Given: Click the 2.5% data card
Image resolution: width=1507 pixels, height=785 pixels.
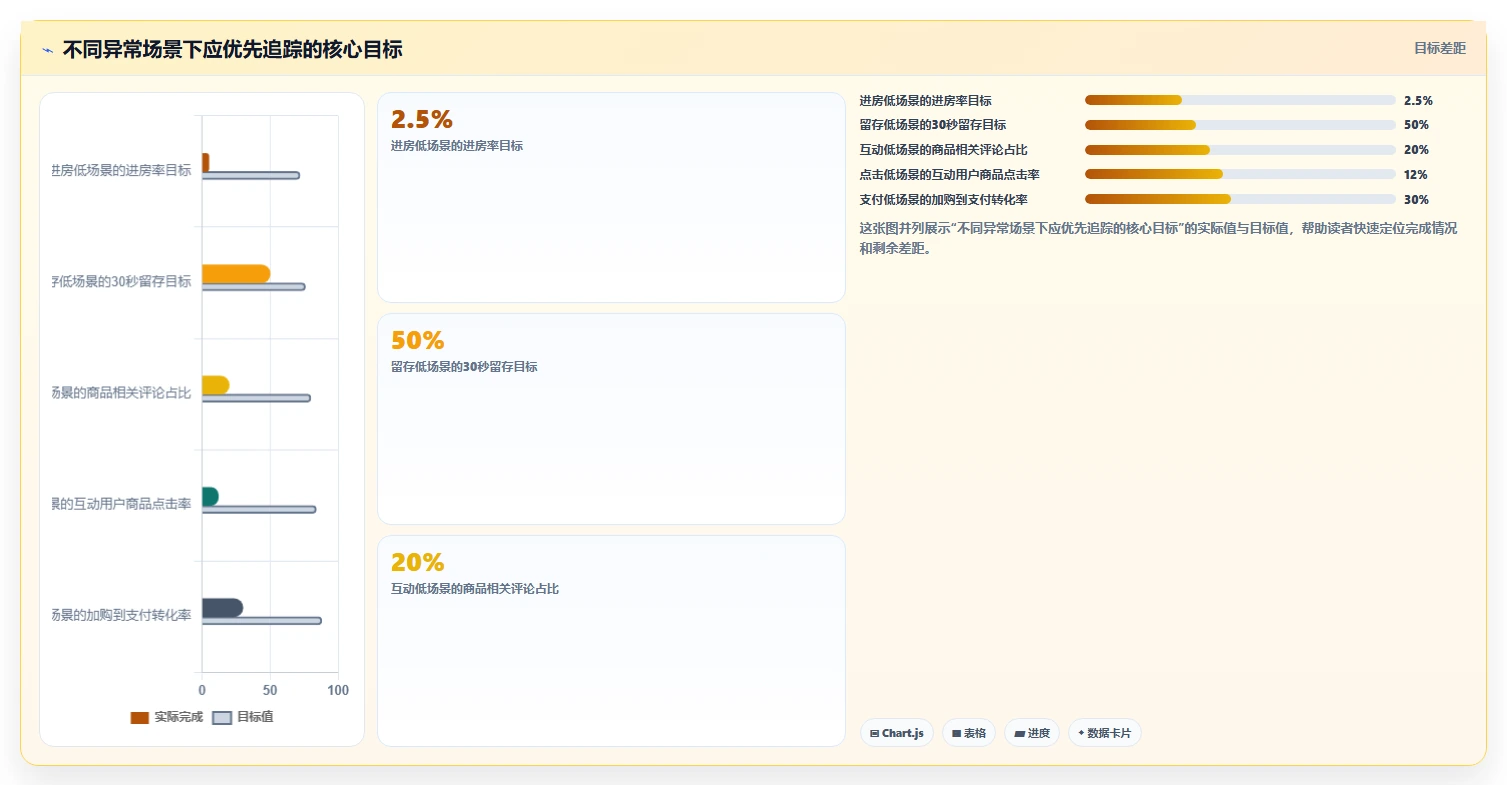Looking at the screenshot, I should click(611, 198).
